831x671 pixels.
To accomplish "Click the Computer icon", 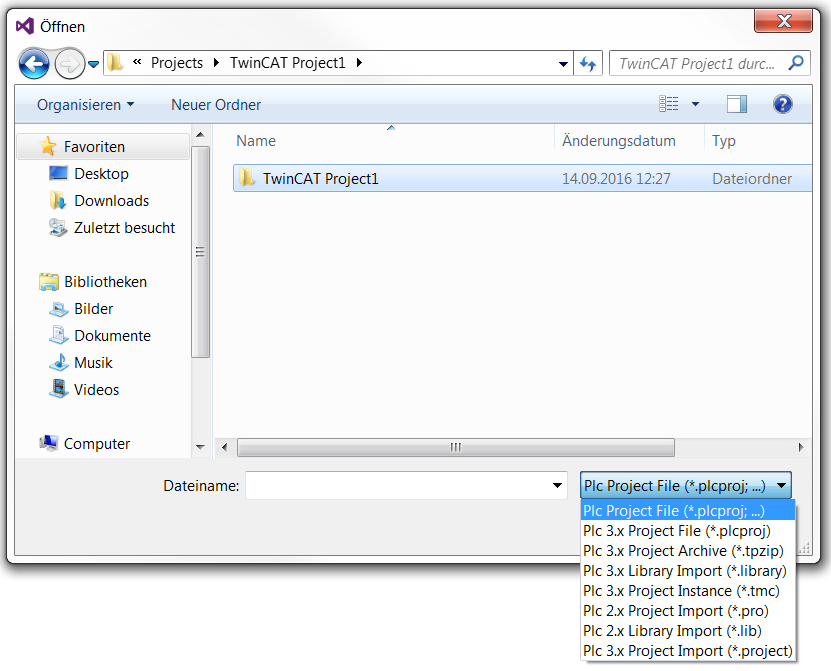I will (x=49, y=443).
